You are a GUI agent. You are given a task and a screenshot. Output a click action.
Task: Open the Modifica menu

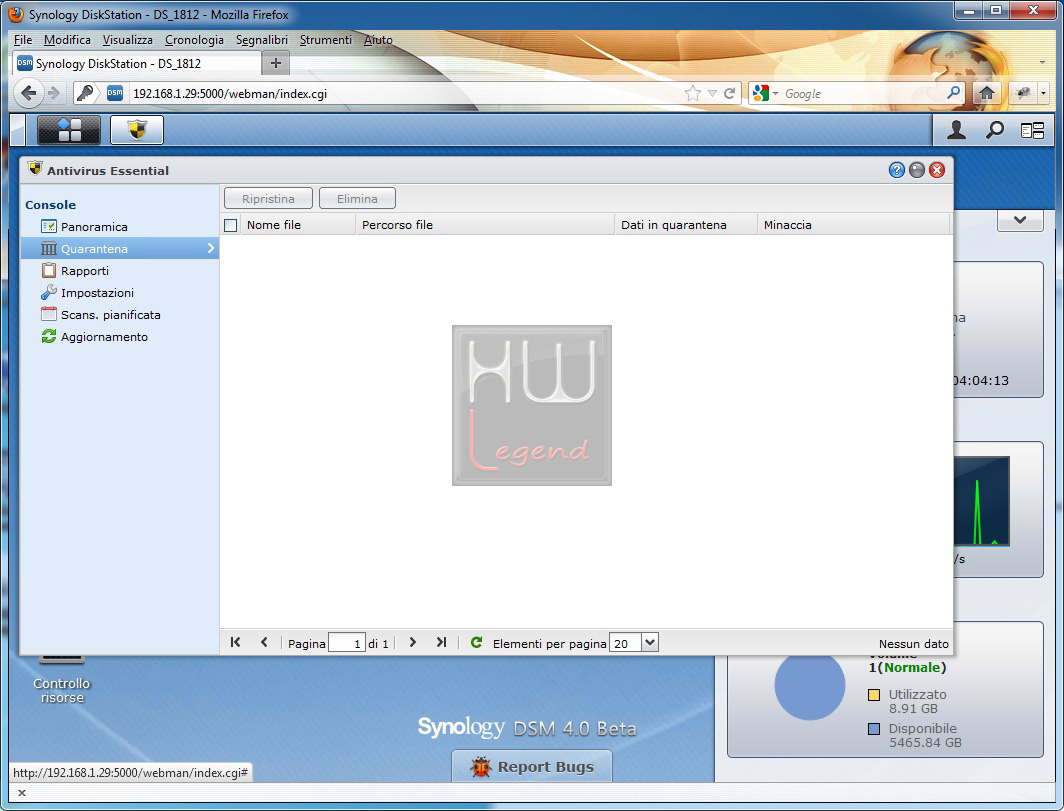click(67, 40)
